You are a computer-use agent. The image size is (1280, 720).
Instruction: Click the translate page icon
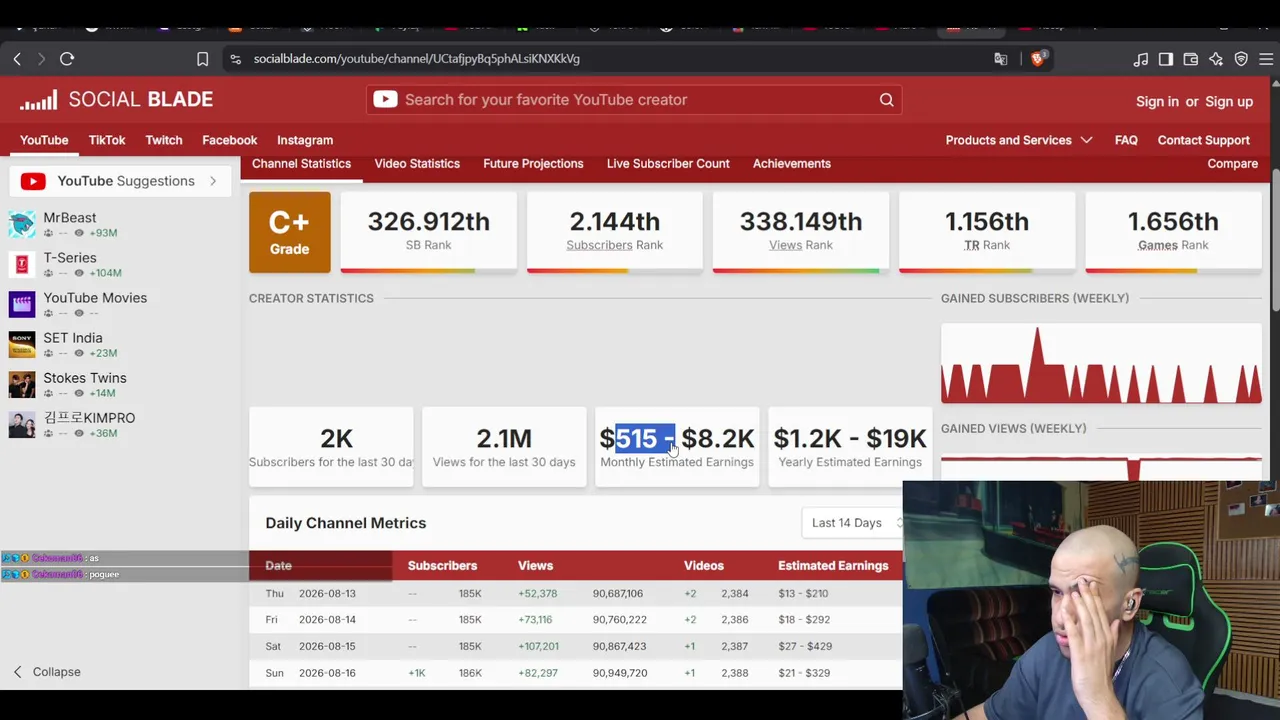click(x=1001, y=59)
